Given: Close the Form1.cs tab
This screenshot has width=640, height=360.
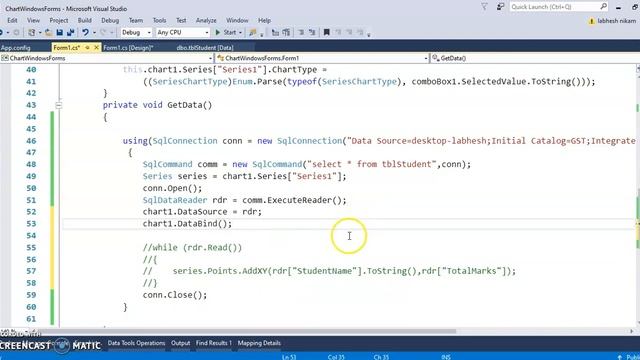Looking at the screenshot, I should (96, 48).
